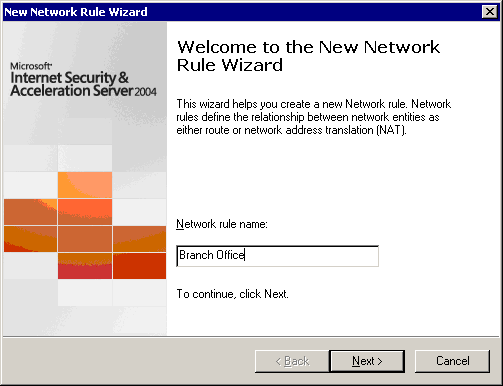Viewport: 503px width, 386px height.
Task: Click the bright red square in the banner graphic
Action: coord(139,266)
